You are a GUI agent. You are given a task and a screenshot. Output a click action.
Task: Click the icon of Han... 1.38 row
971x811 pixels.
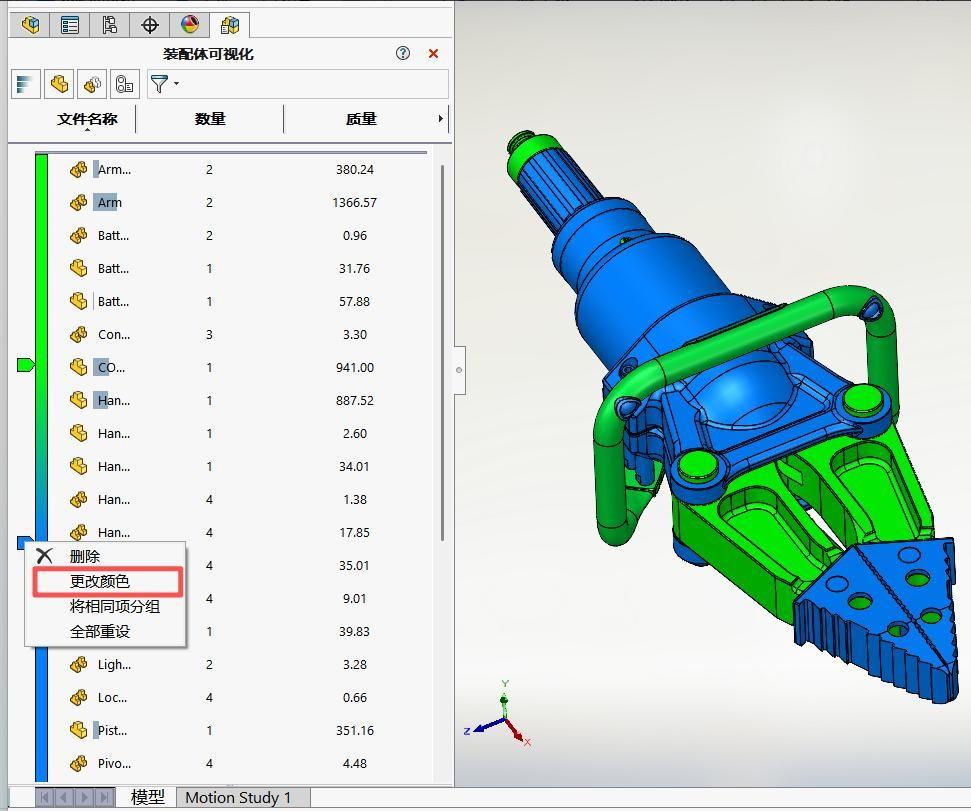coord(79,500)
